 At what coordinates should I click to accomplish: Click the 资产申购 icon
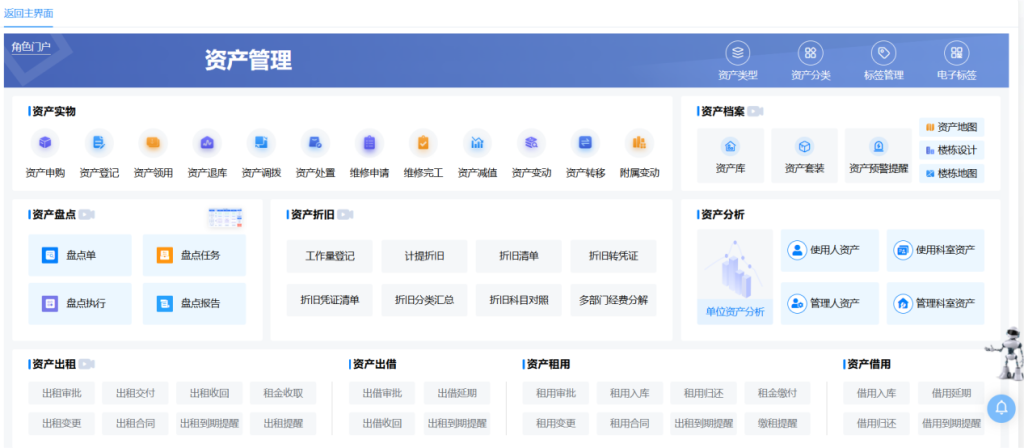[x=45, y=144]
